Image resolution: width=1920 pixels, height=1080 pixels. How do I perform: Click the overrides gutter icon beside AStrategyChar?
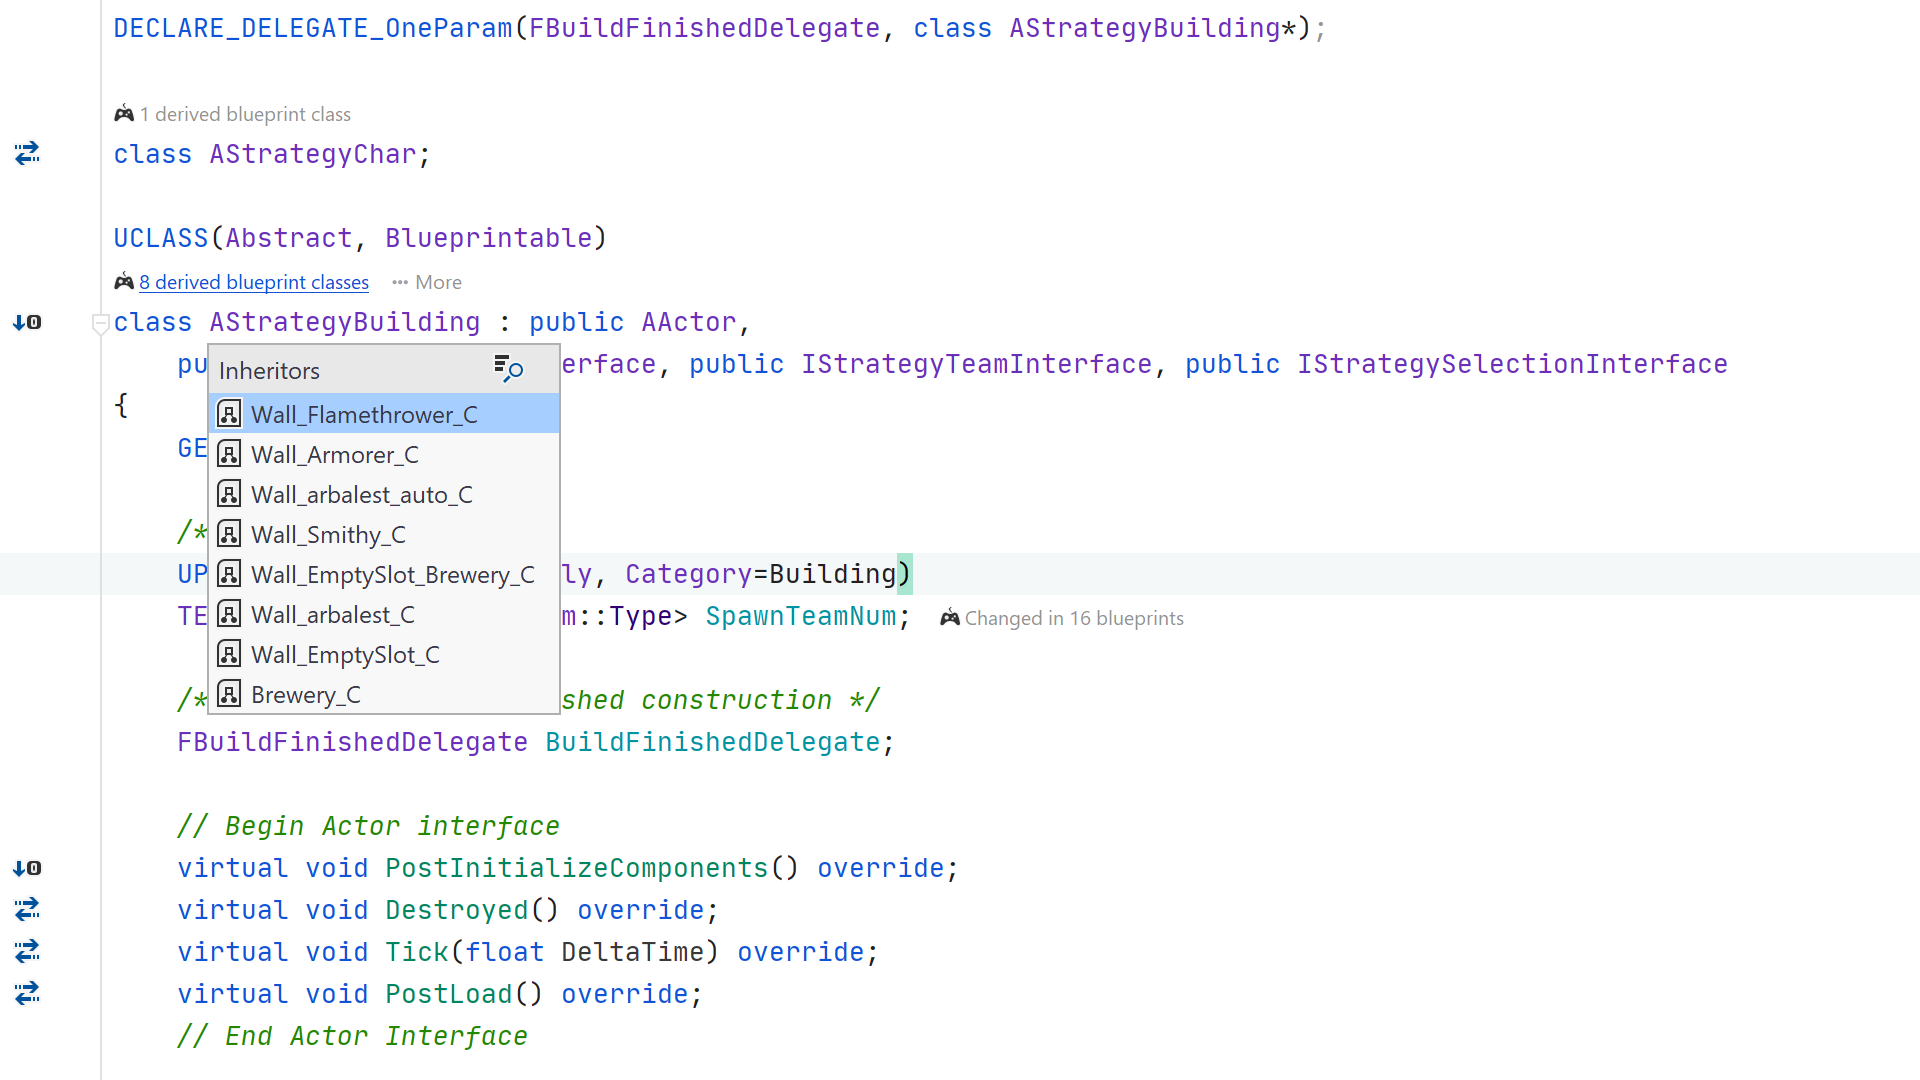[27, 153]
